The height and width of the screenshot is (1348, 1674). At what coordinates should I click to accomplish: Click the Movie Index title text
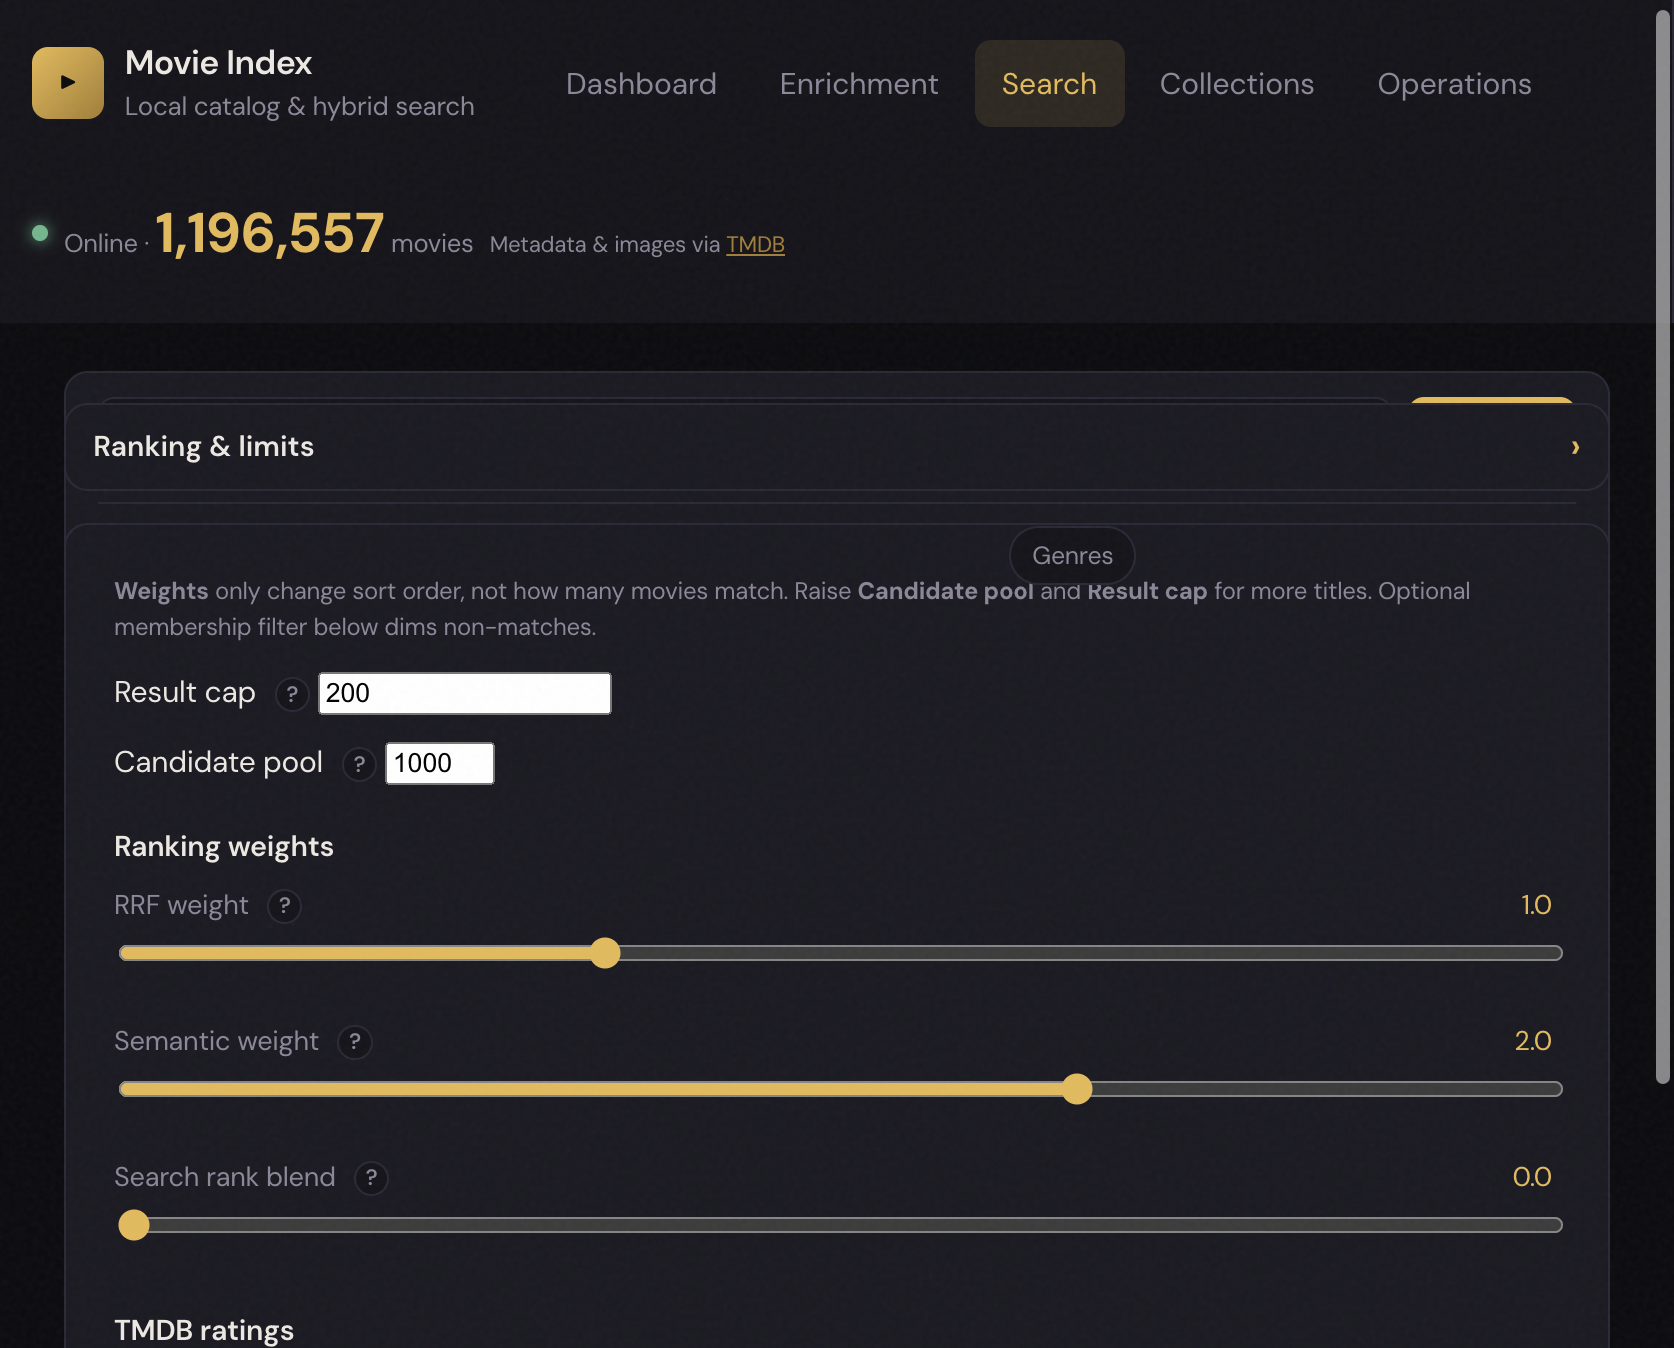(219, 63)
